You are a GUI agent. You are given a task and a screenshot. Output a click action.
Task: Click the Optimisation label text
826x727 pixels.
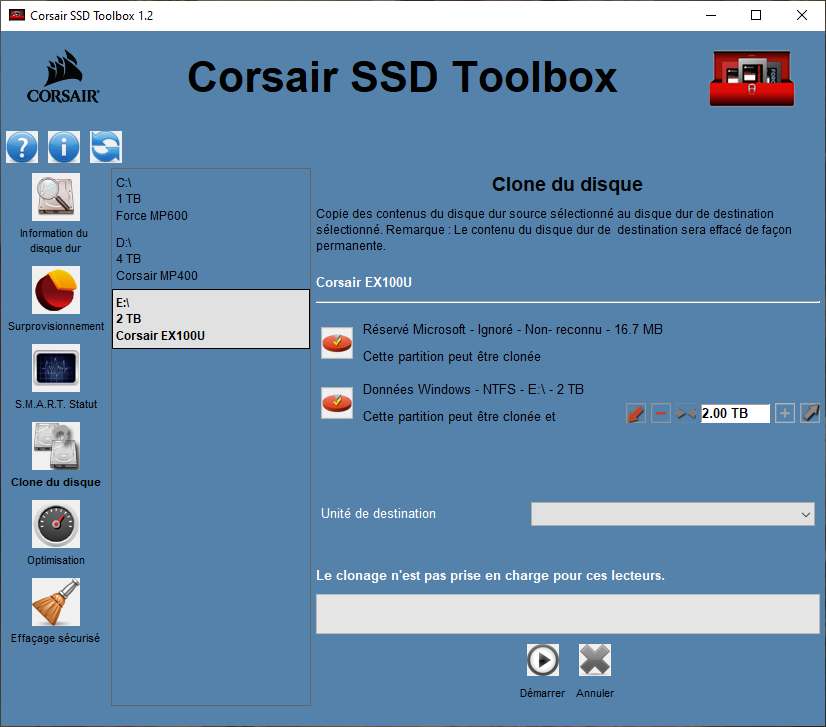pos(56,560)
